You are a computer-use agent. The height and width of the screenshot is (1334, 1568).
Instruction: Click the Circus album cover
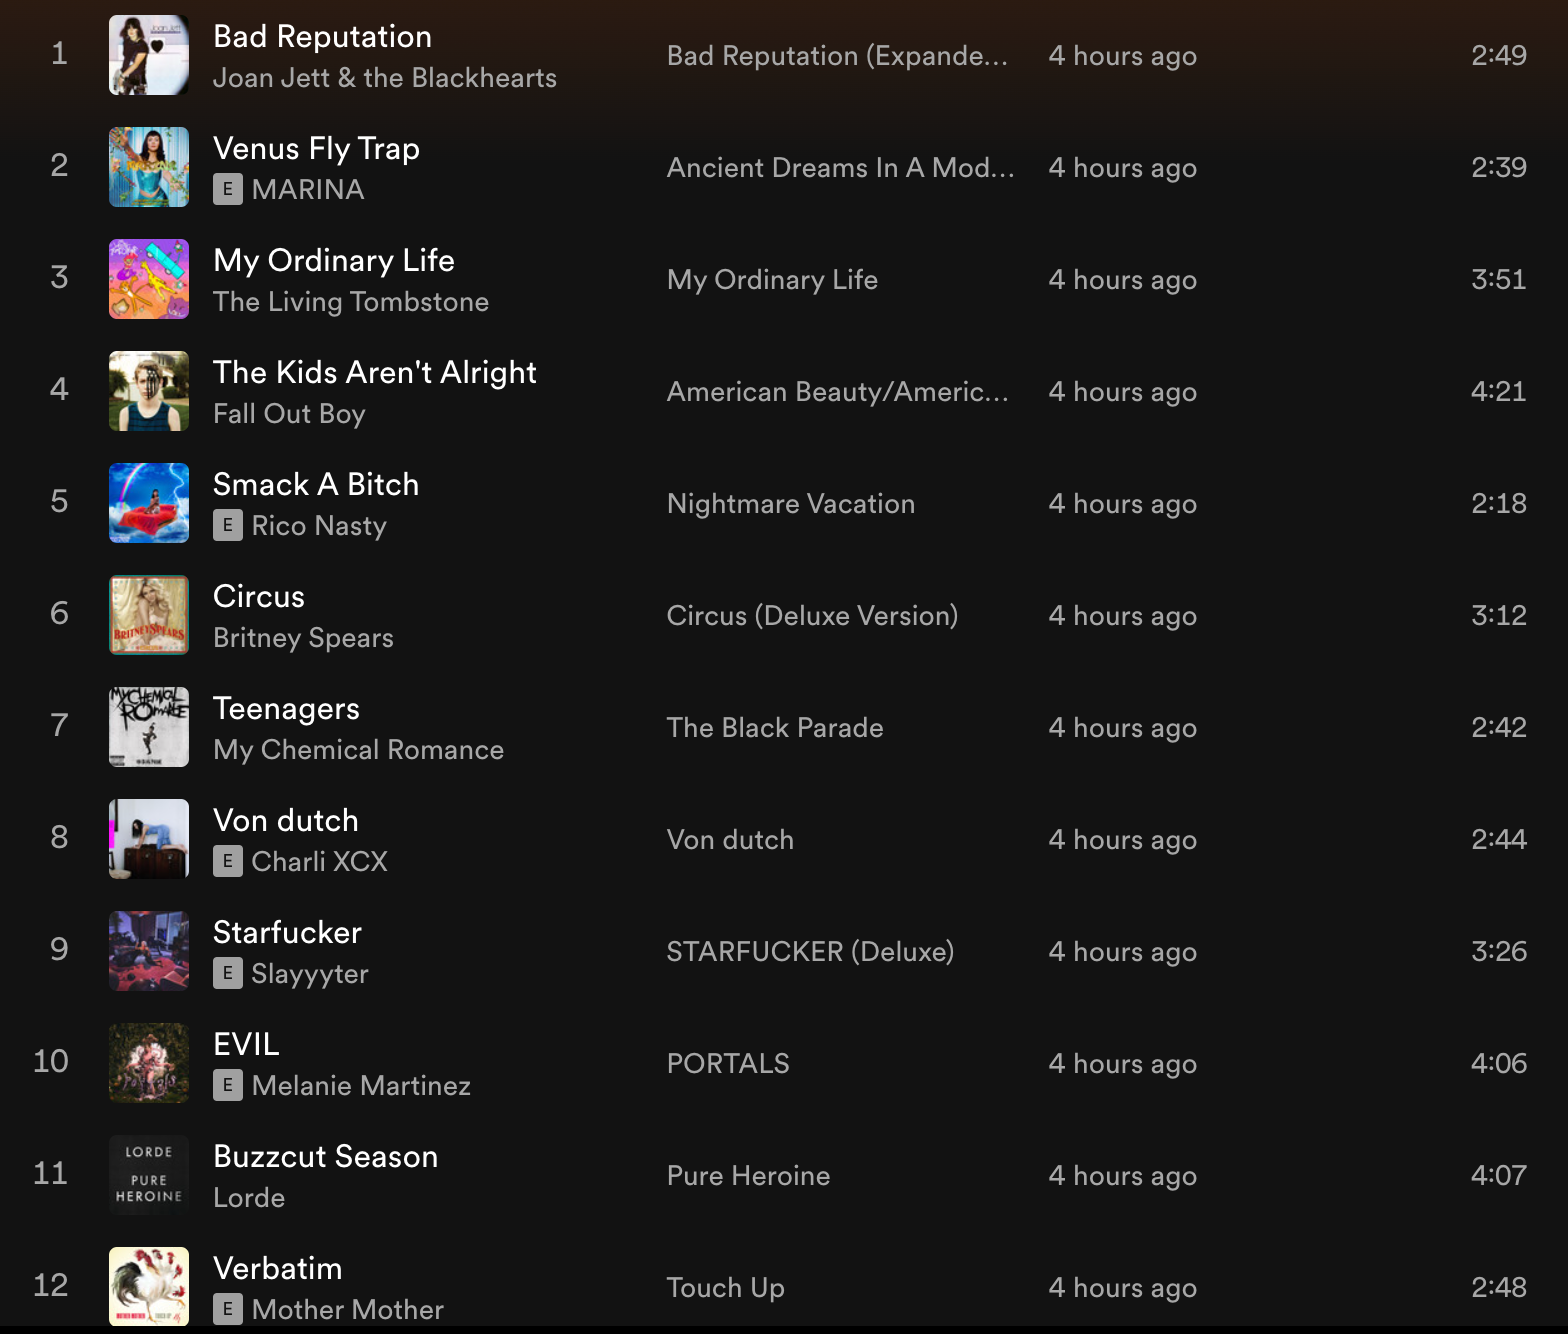point(149,615)
